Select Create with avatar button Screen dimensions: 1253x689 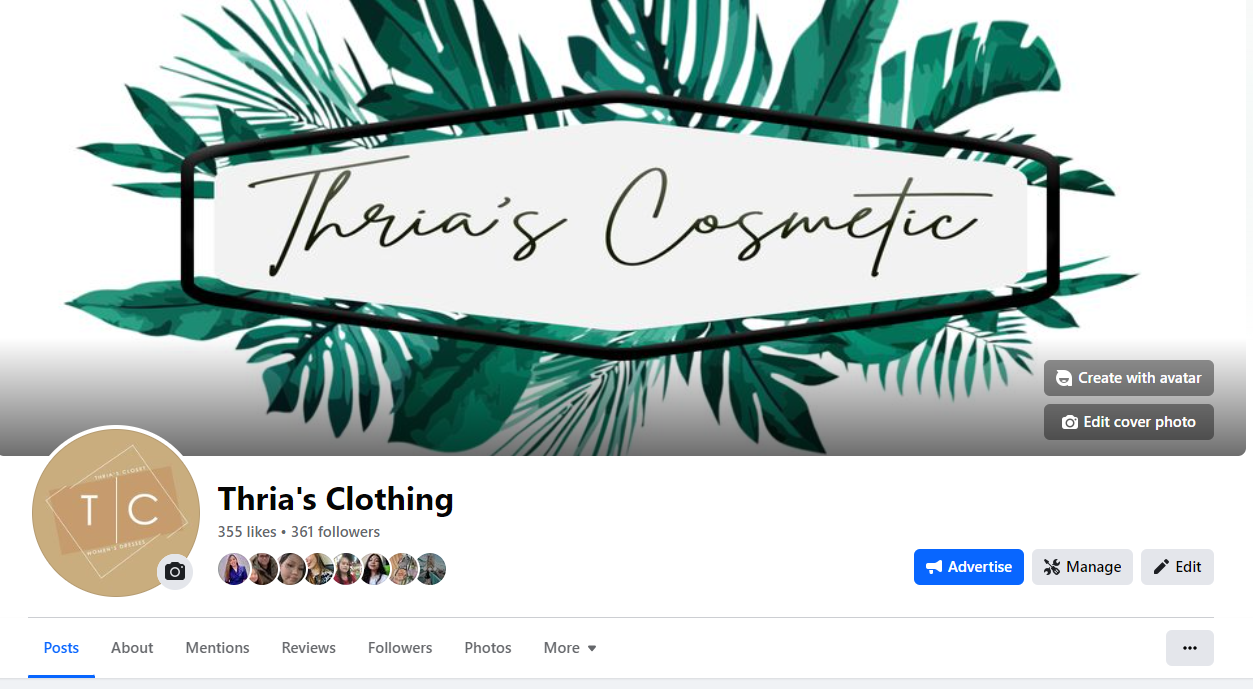coord(1129,378)
